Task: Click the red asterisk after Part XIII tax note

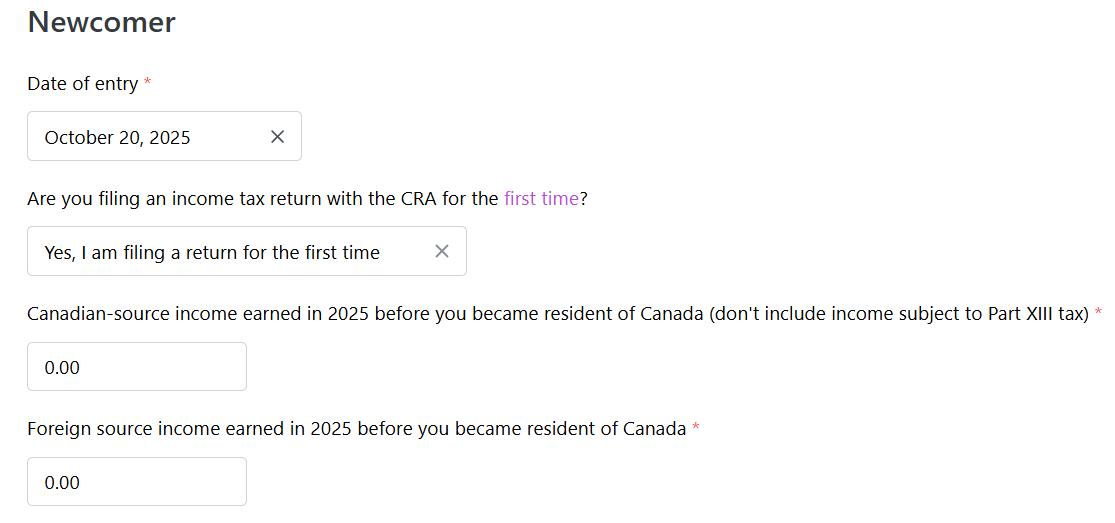Action: tap(1099, 314)
